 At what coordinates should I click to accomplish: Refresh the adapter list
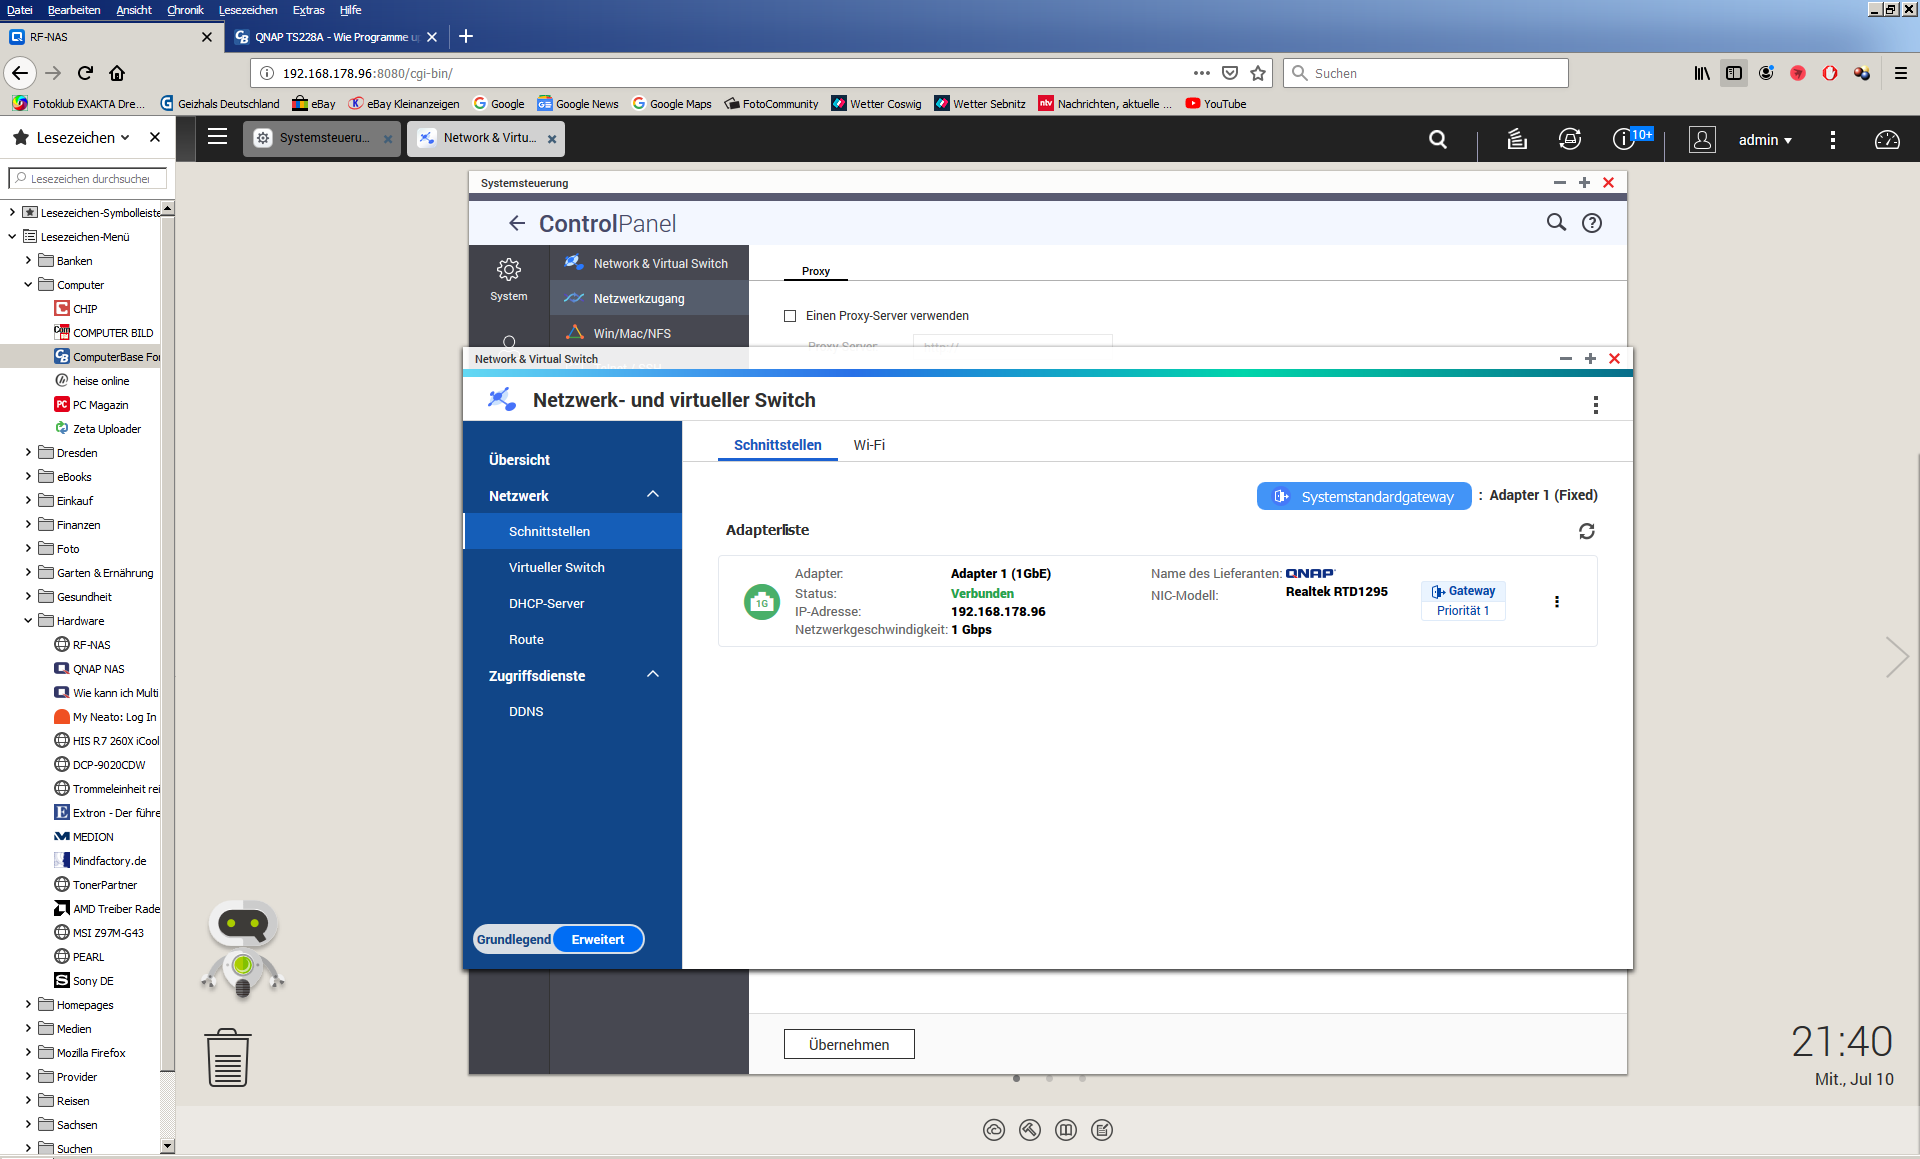[1586, 531]
